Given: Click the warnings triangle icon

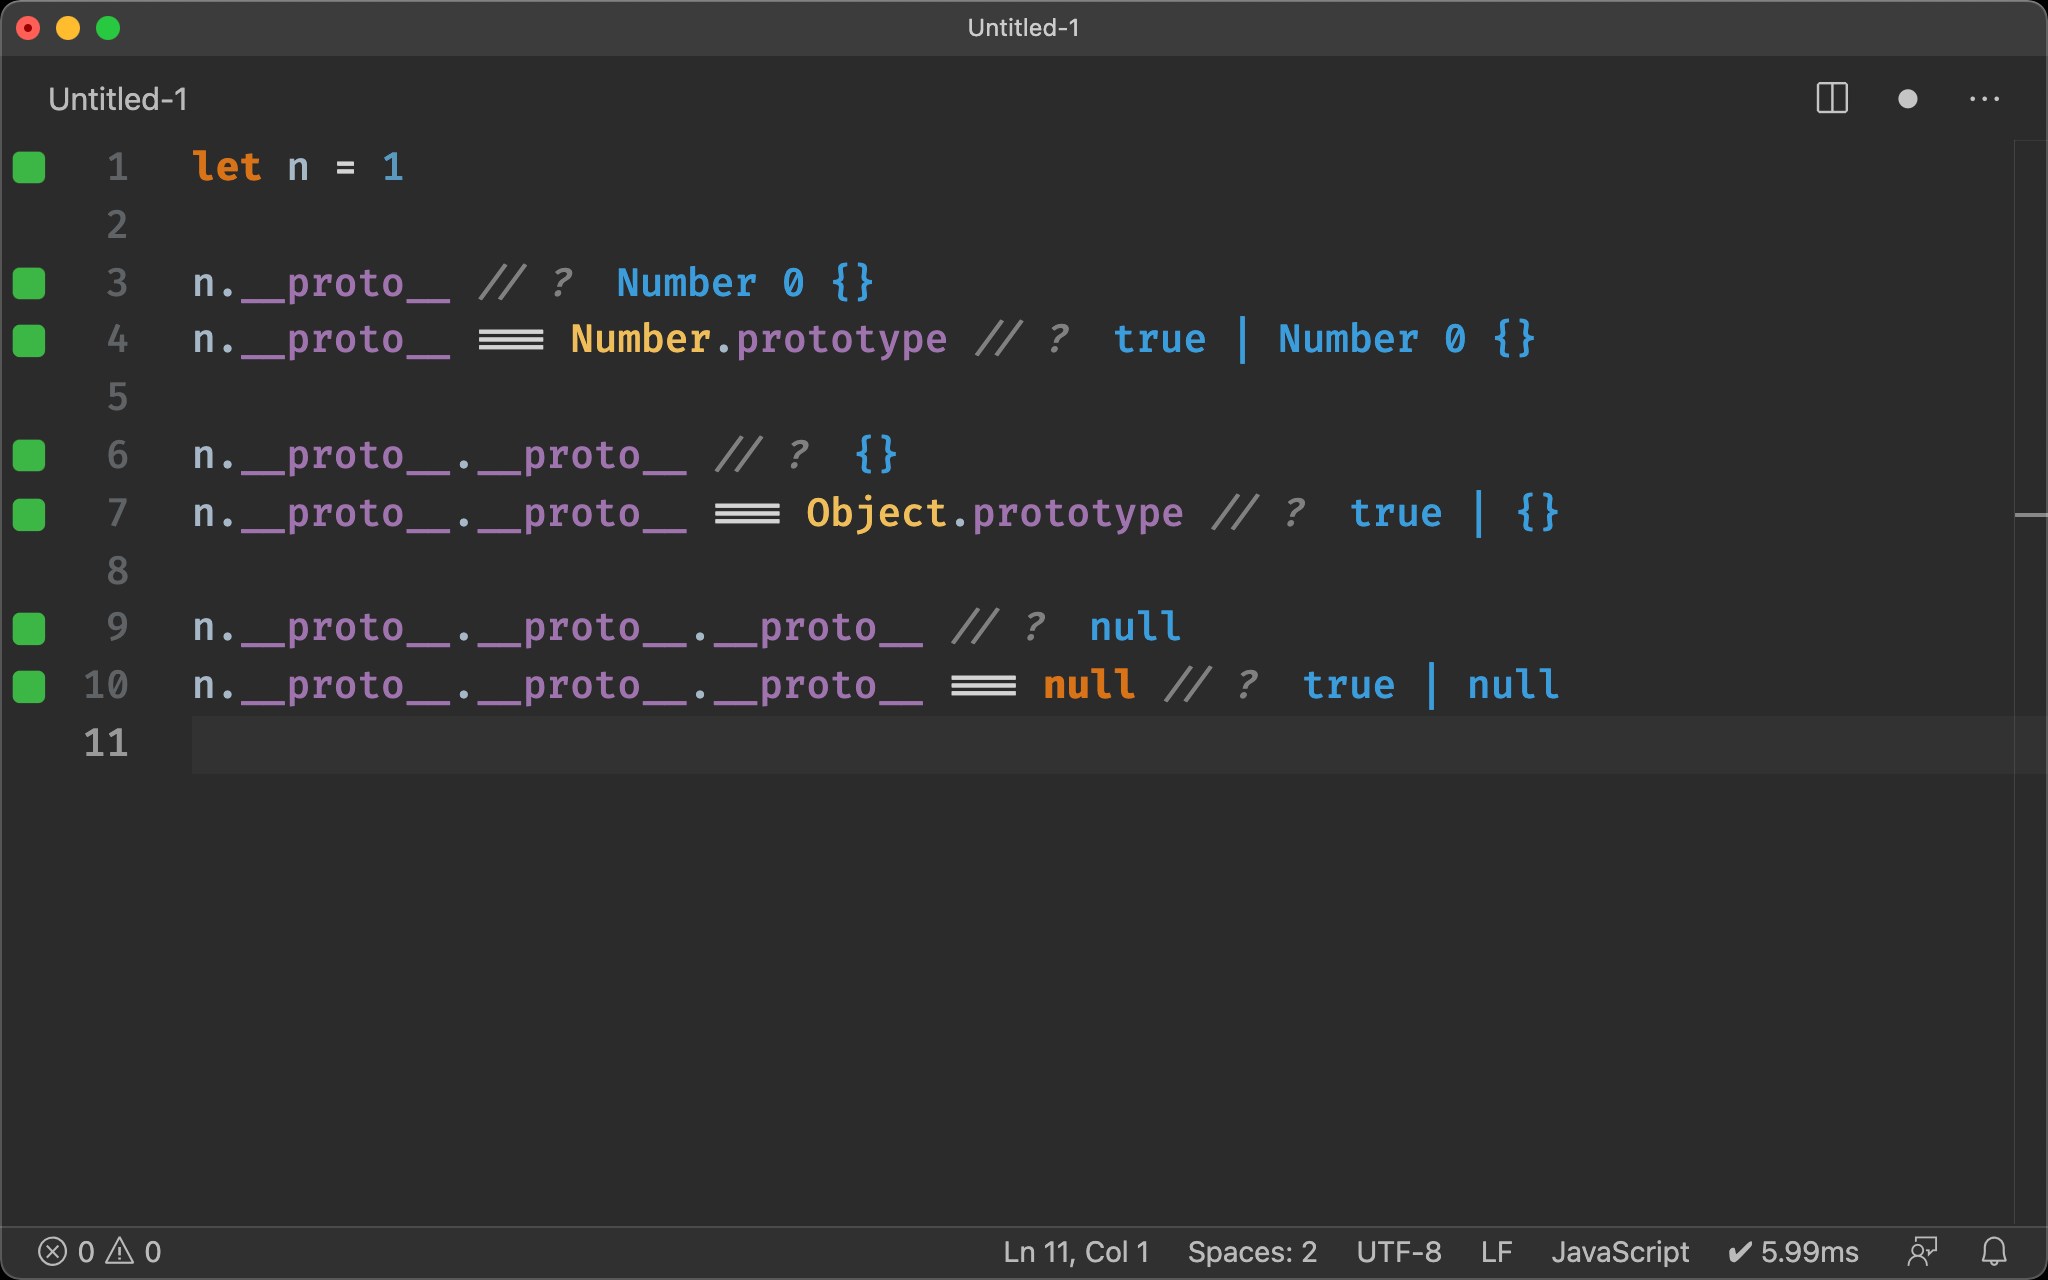Looking at the screenshot, I should (x=120, y=1251).
